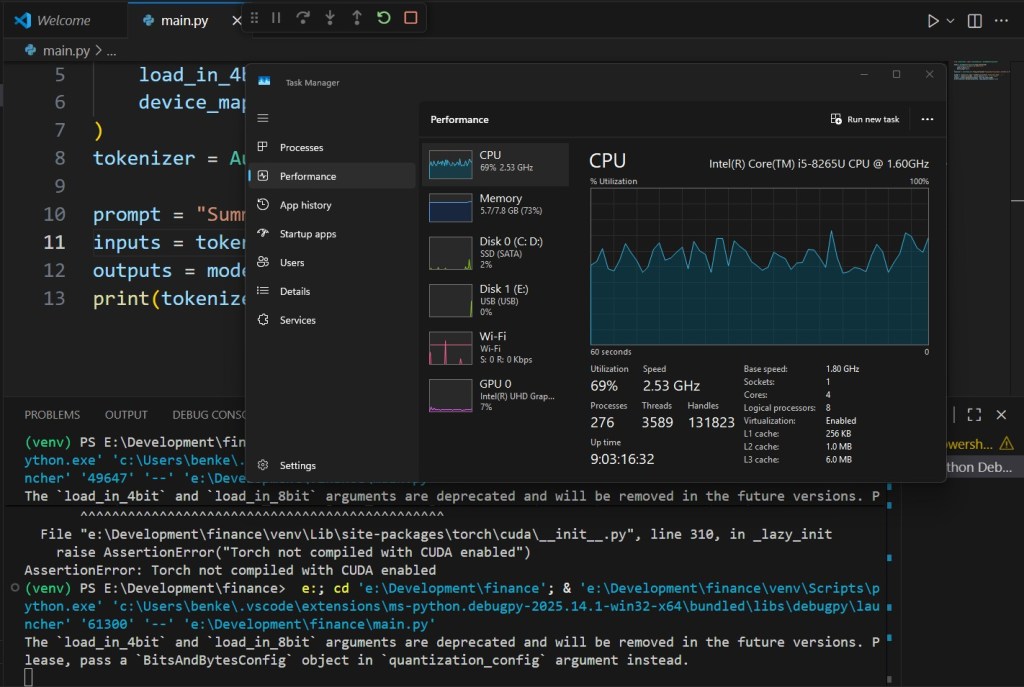Click the Step Into debug icon
The height and width of the screenshot is (687, 1024).
click(x=330, y=18)
